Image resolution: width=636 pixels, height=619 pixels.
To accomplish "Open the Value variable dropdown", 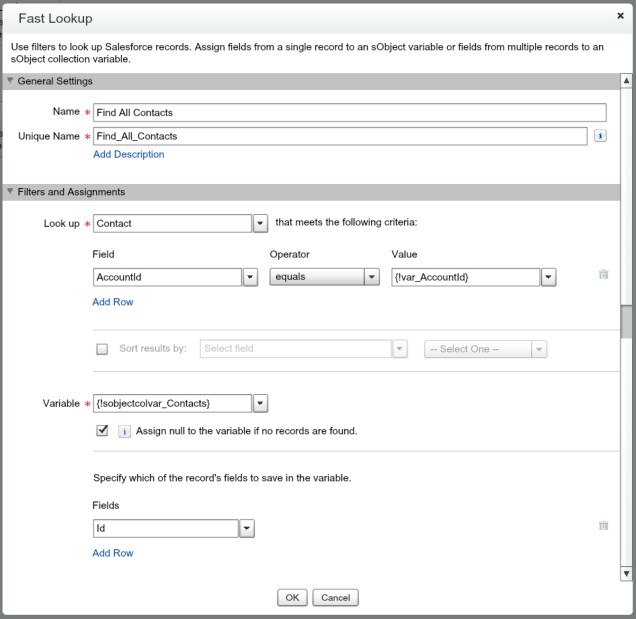I will [x=548, y=277].
